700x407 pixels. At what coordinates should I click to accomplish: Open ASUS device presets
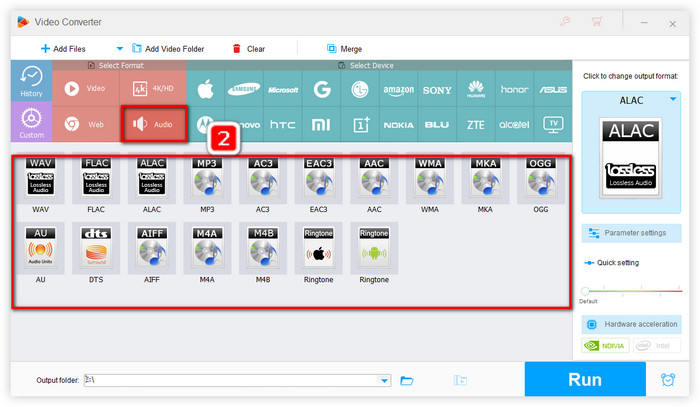pyautogui.click(x=553, y=89)
